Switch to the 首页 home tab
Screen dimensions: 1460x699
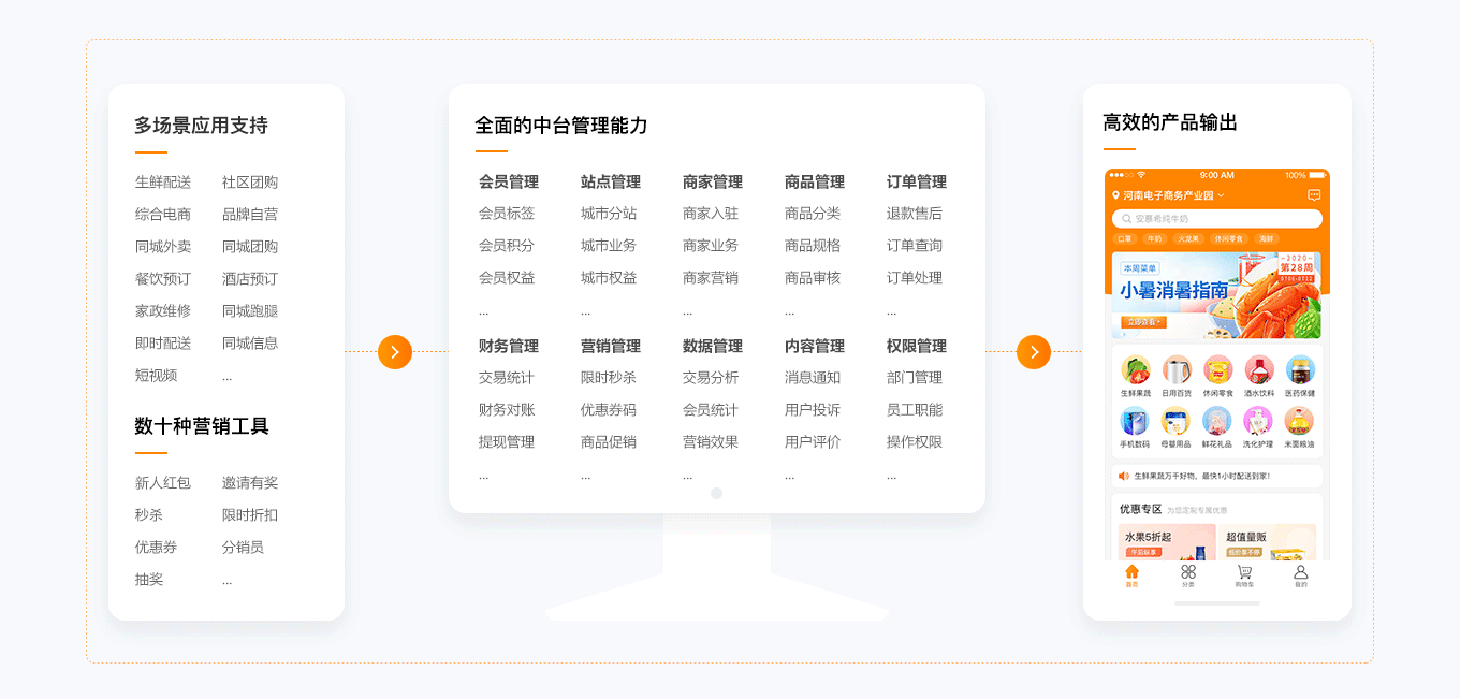(x=1134, y=576)
